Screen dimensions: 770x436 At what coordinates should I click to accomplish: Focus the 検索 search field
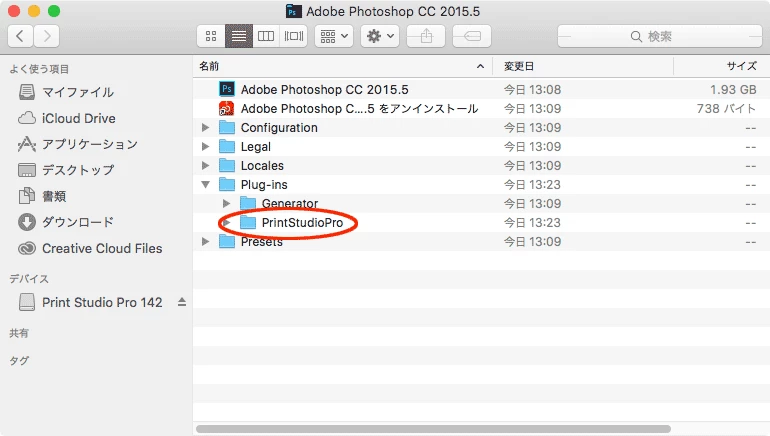[660, 36]
